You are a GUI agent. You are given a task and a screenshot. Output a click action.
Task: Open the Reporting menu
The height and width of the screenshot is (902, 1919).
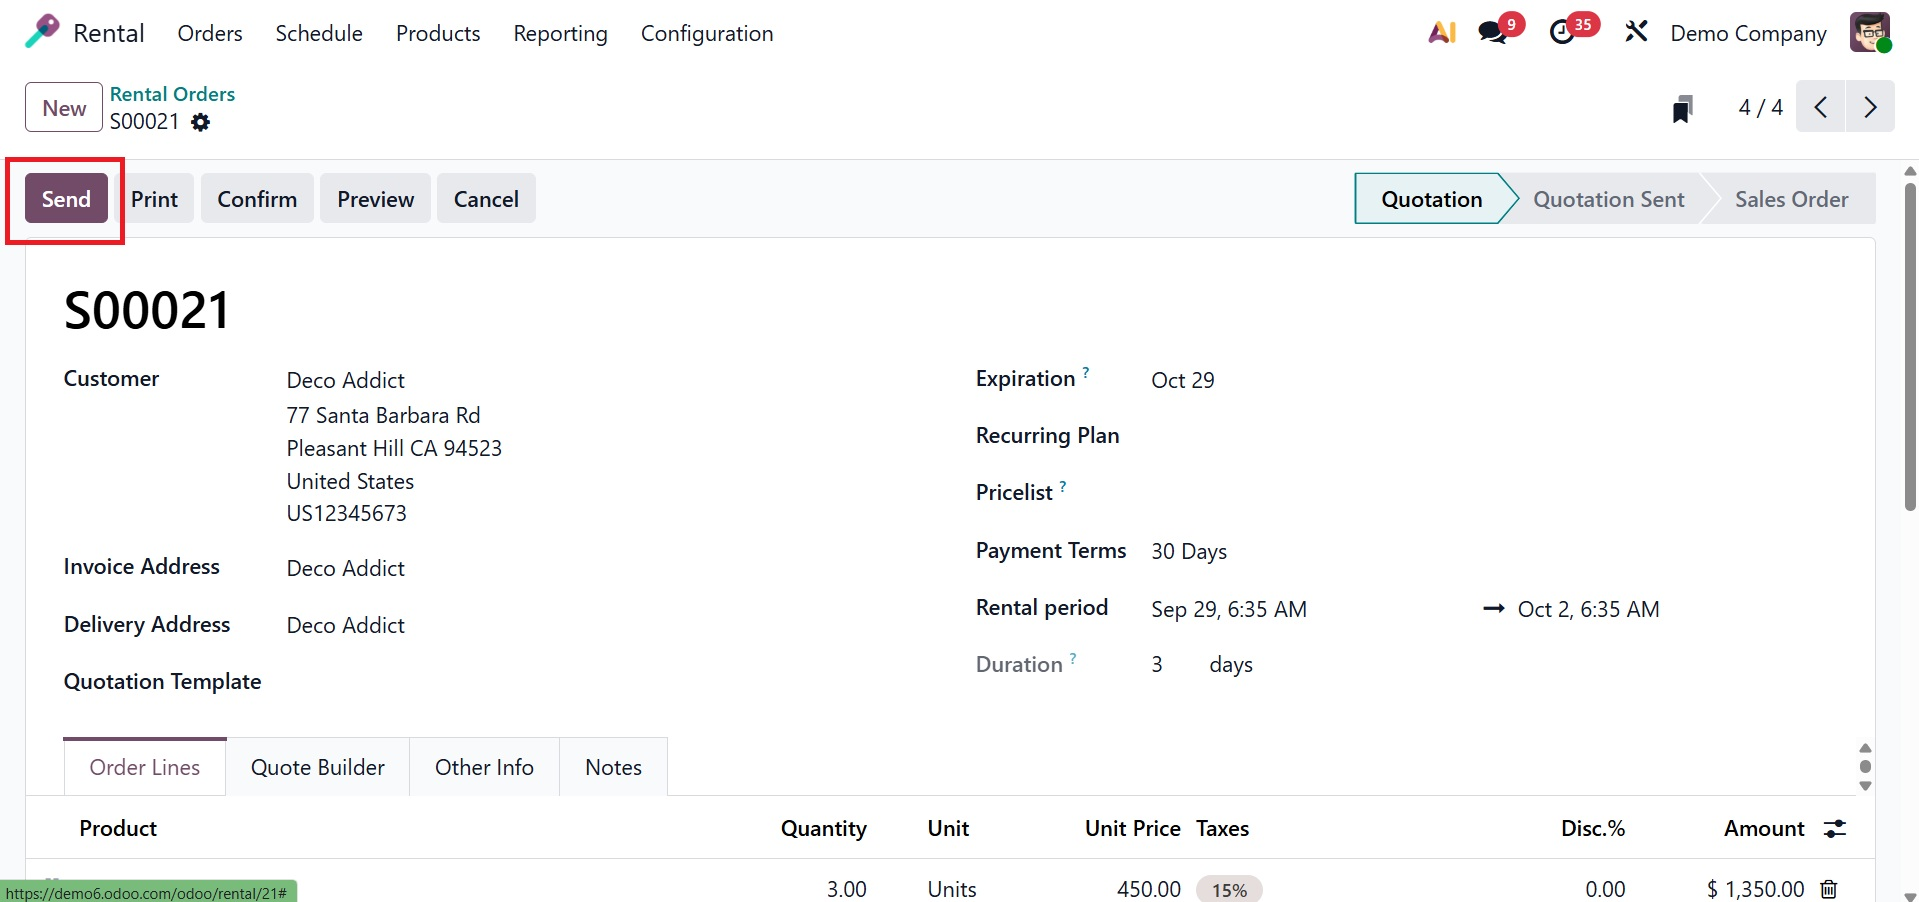coord(560,33)
